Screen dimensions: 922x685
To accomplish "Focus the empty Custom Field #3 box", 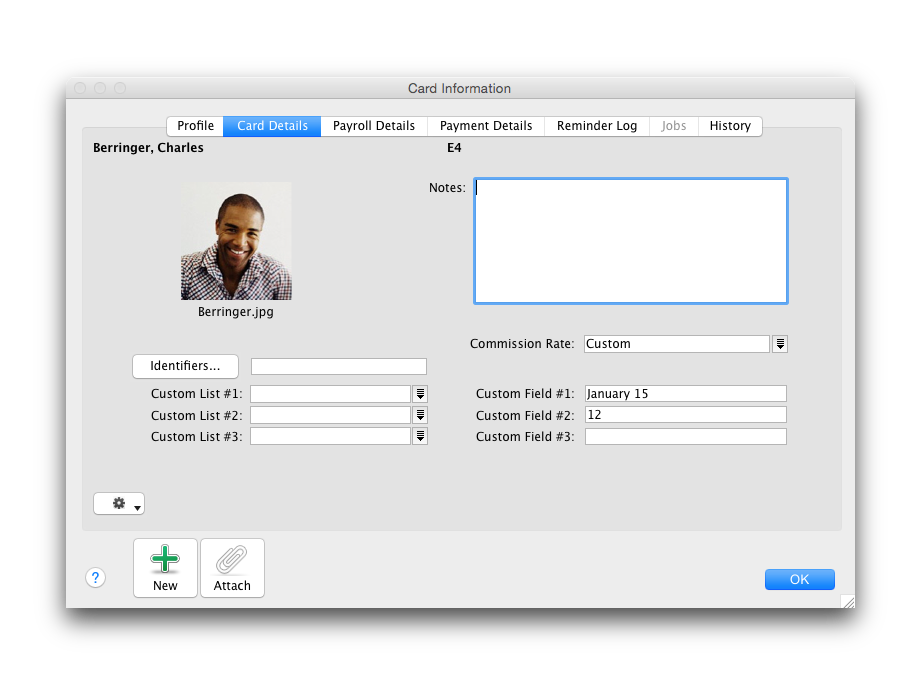I will (685, 436).
